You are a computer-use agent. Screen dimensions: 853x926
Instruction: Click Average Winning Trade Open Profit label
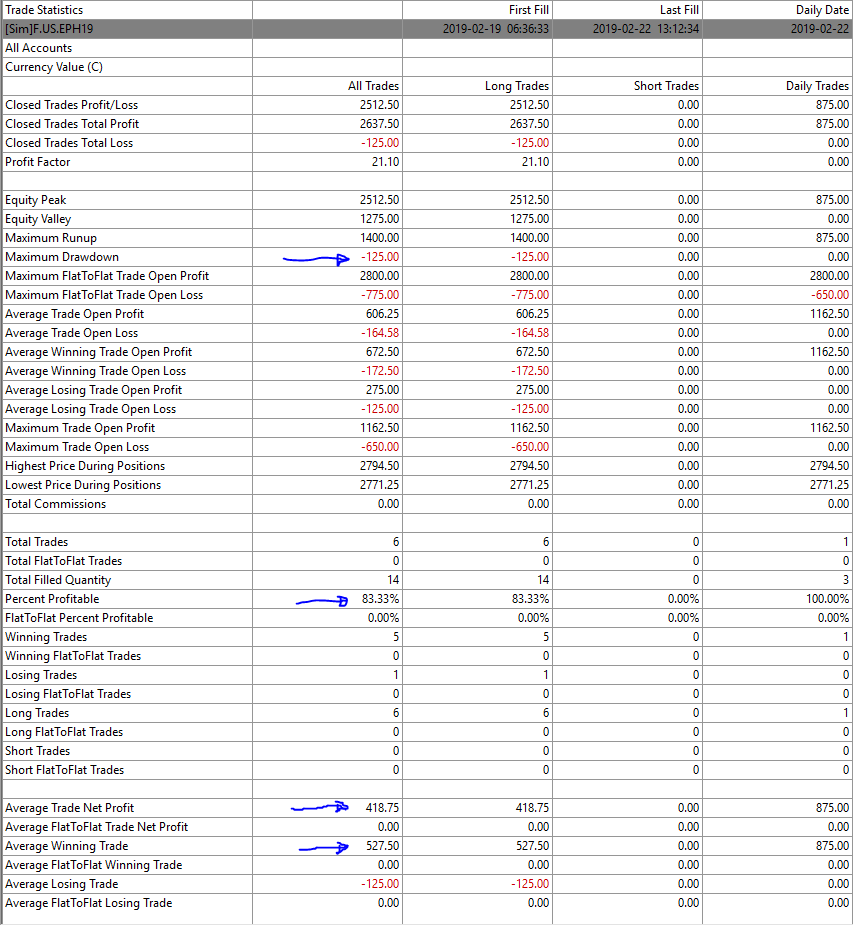pos(99,352)
